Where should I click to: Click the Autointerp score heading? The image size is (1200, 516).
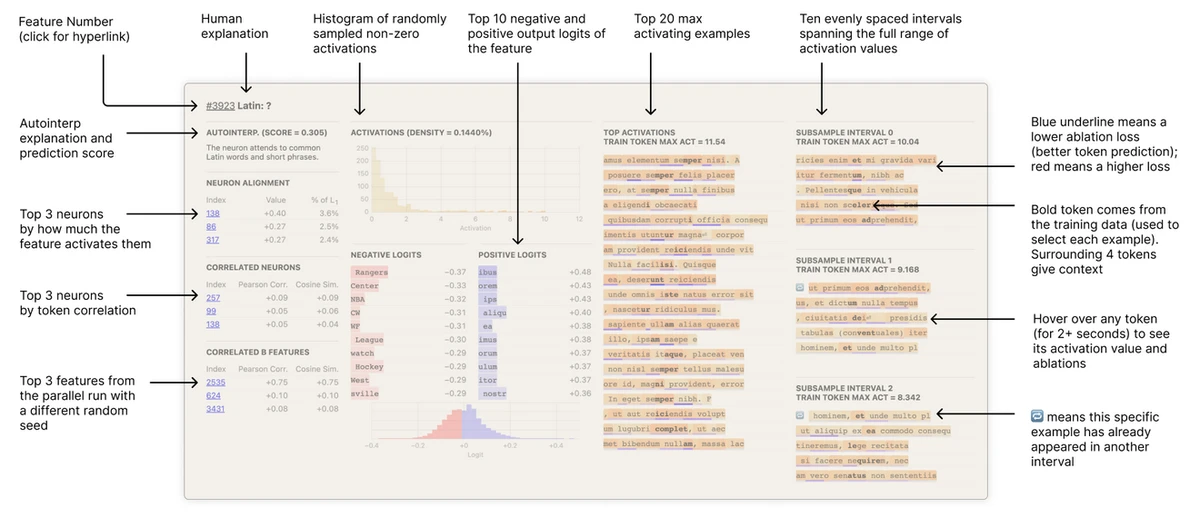click(x=267, y=132)
